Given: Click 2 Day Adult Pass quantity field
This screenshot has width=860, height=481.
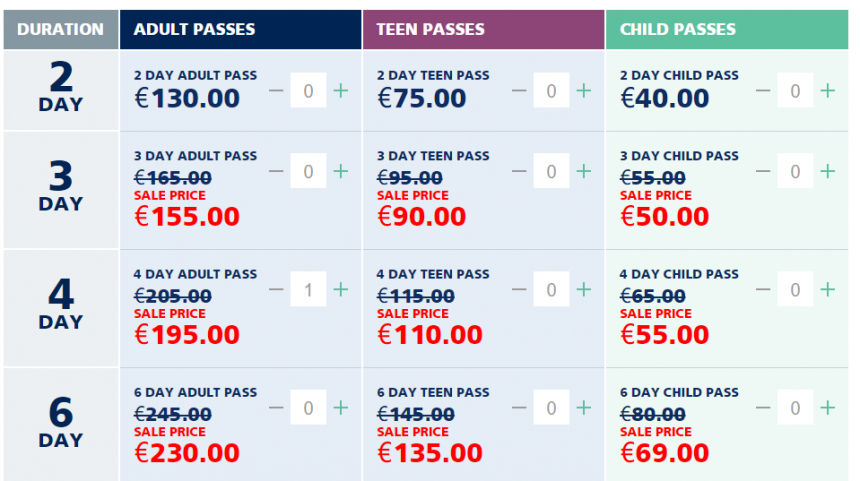Looking at the screenshot, I should click(308, 90).
